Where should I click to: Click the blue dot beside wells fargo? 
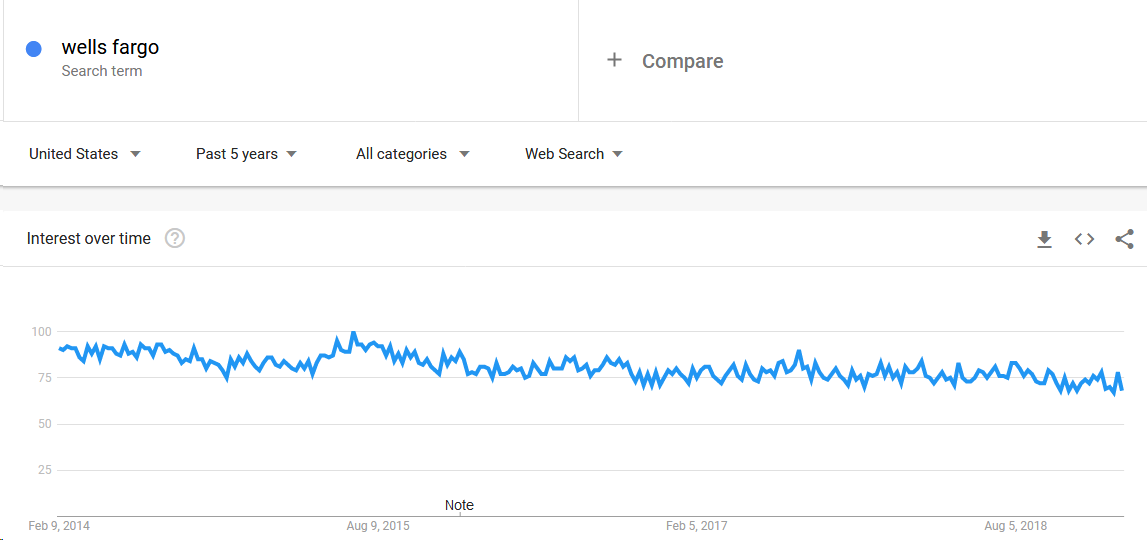point(34,49)
